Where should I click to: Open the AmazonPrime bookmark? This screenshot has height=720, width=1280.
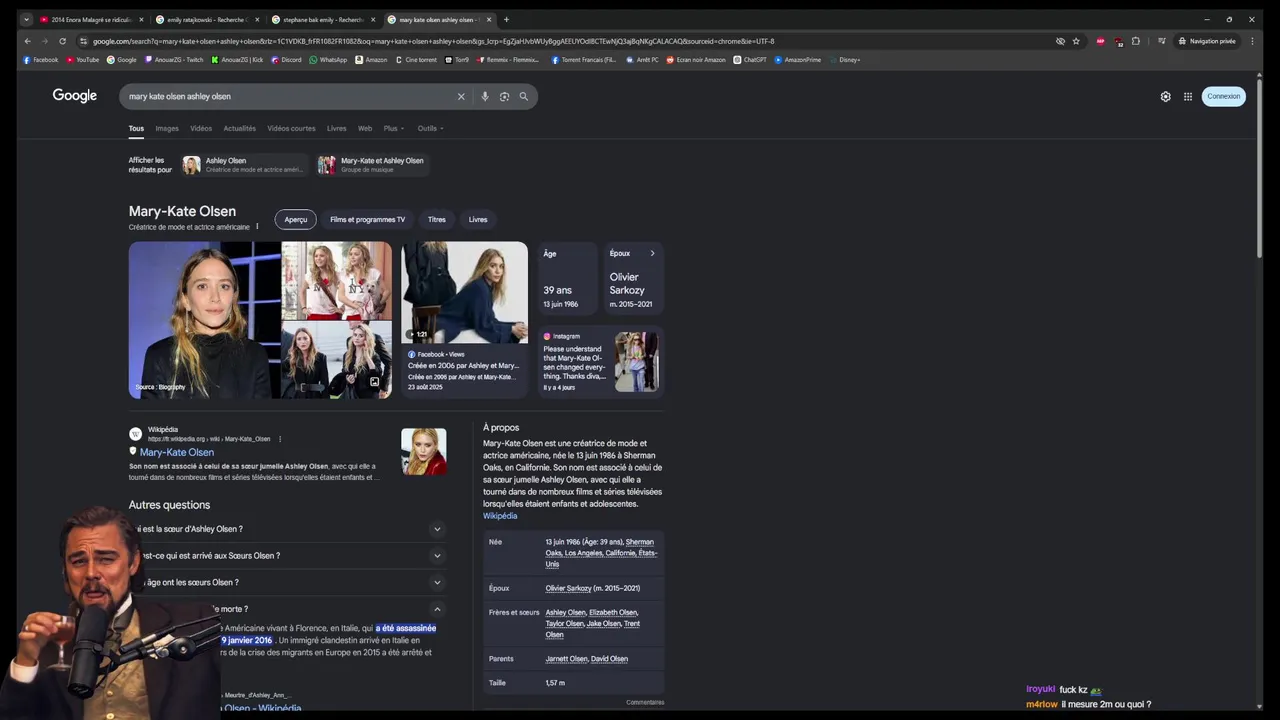[x=798, y=60]
